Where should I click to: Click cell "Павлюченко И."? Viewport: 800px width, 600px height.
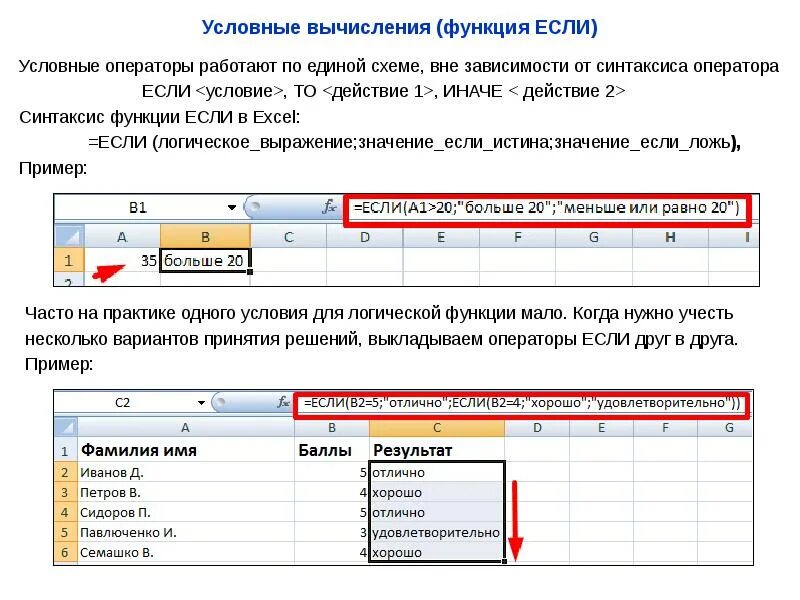186,532
